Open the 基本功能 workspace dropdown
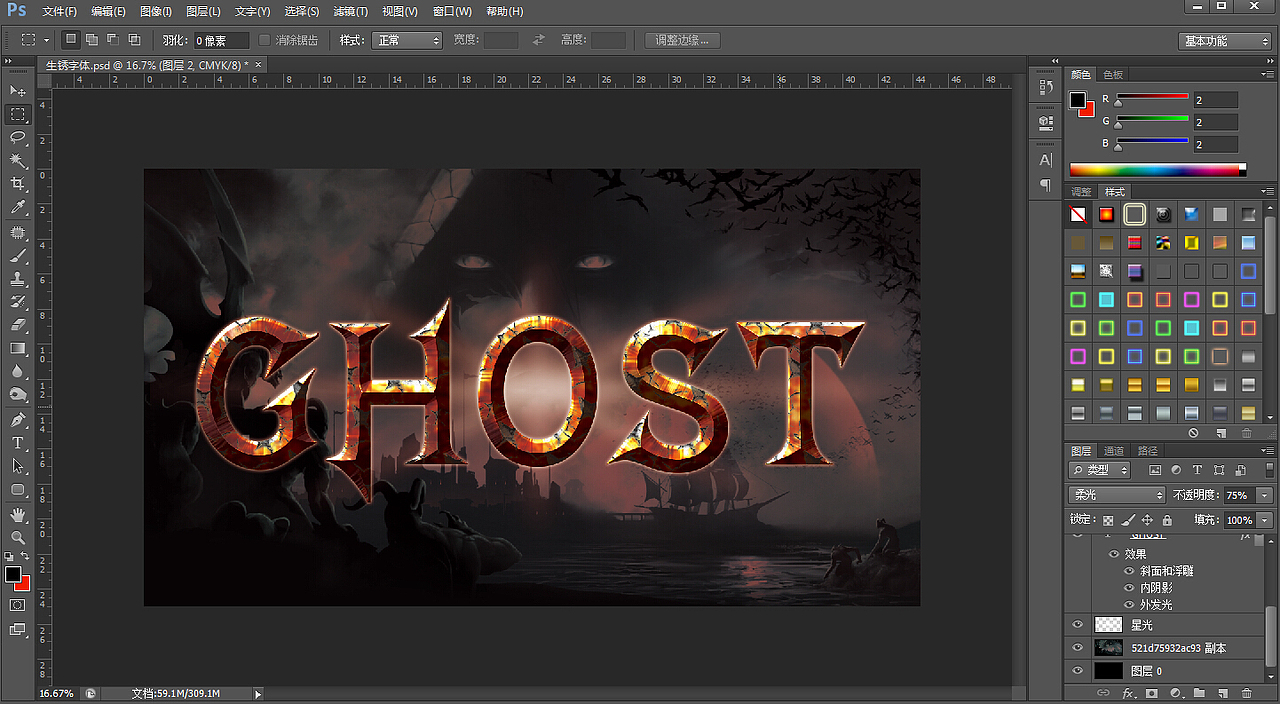This screenshot has height=704, width=1280. (x=1225, y=41)
